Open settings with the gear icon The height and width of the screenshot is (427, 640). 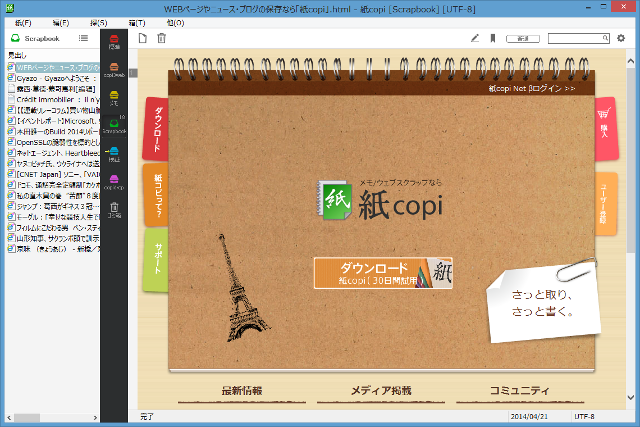(621, 38)
